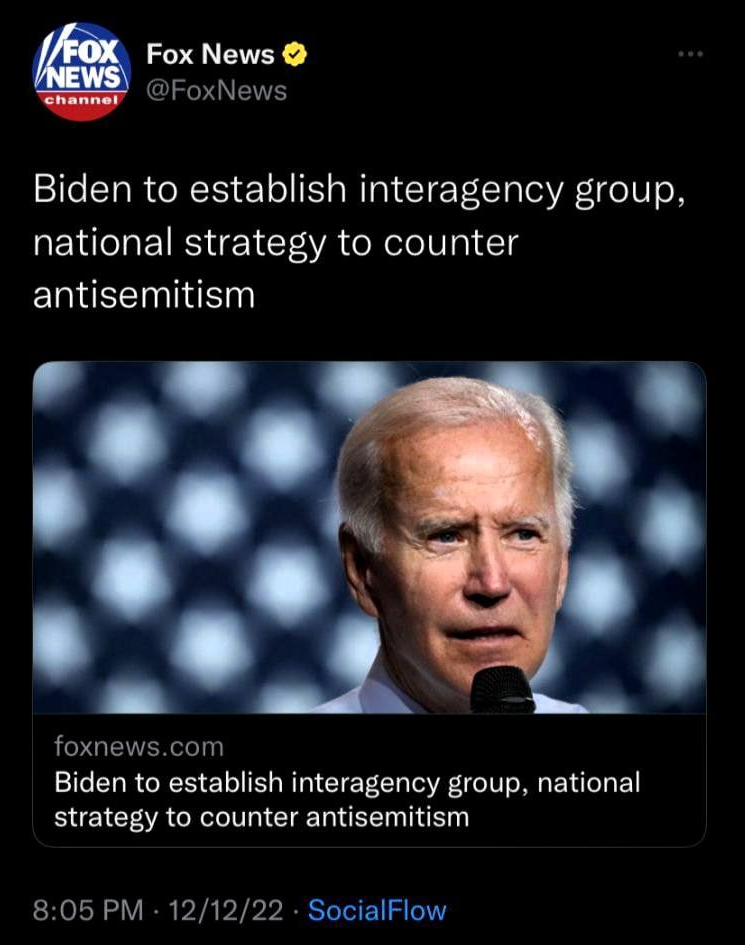
Task: Click 'strategy to counter antisemitism' card line
Action: [x=262, y=818]
